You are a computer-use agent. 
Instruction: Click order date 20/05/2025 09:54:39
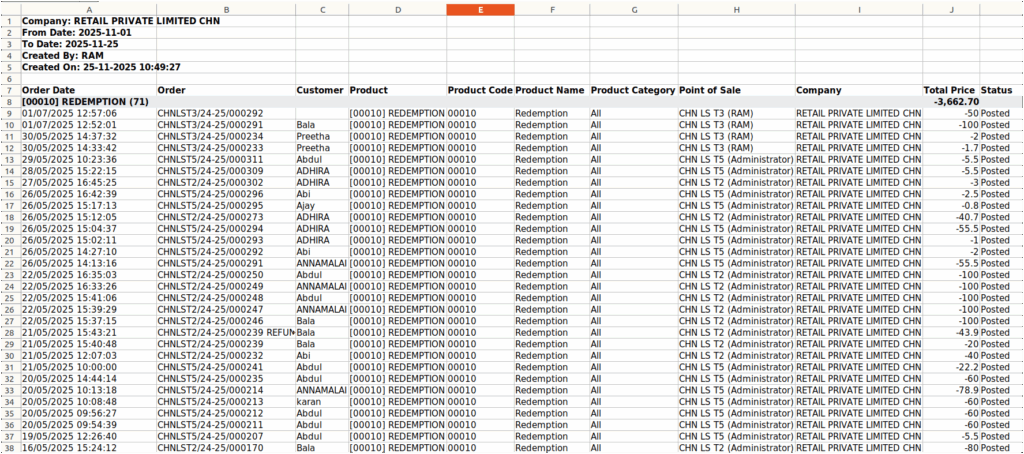coord(88,425)
